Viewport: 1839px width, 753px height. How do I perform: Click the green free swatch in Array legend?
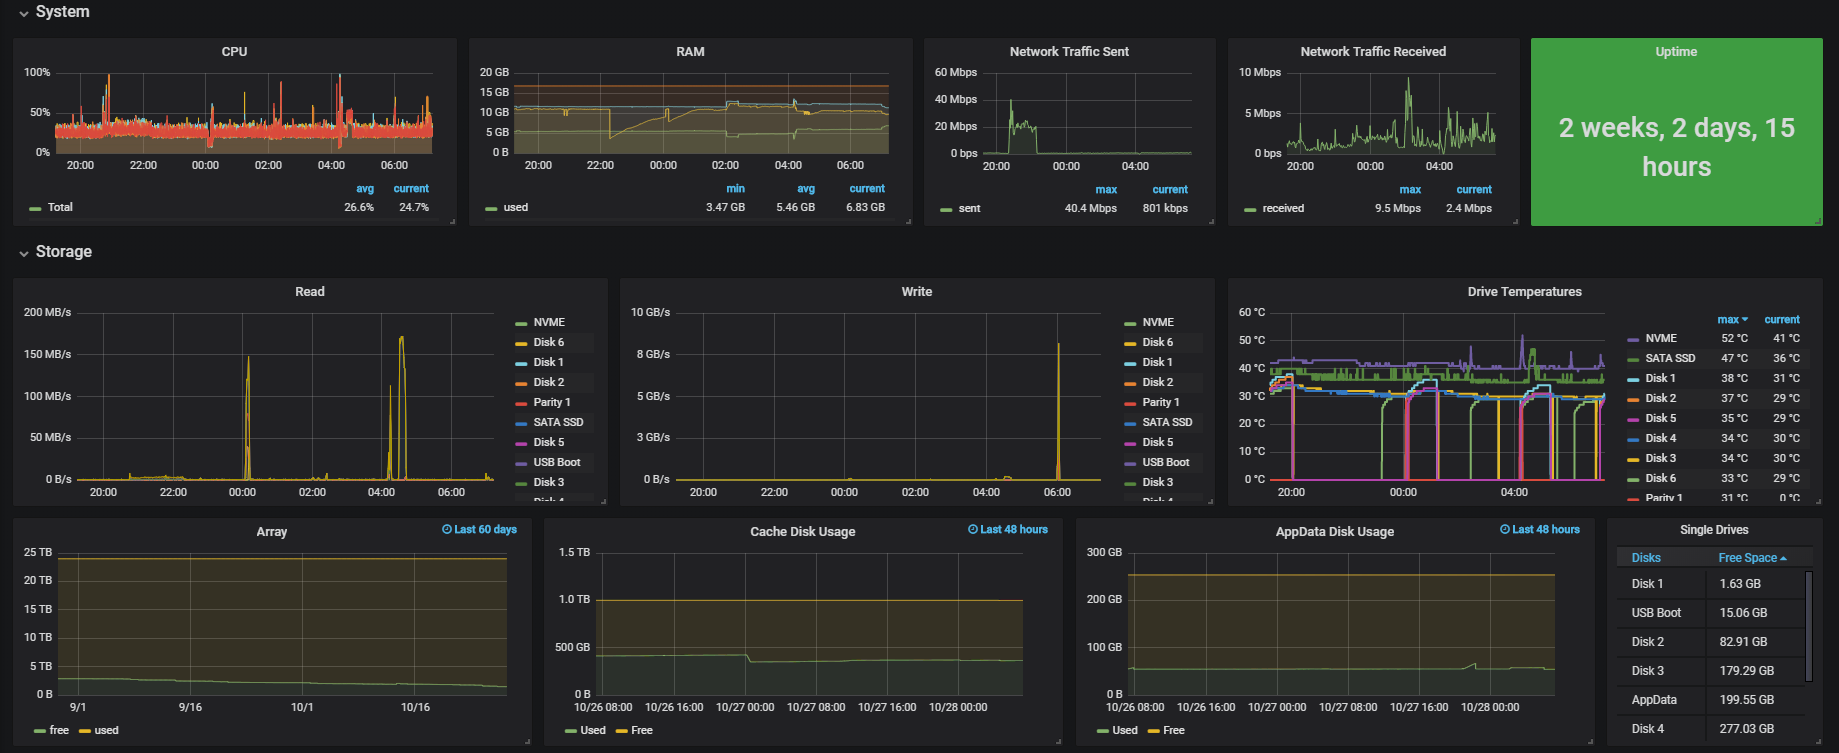(39, 731)
